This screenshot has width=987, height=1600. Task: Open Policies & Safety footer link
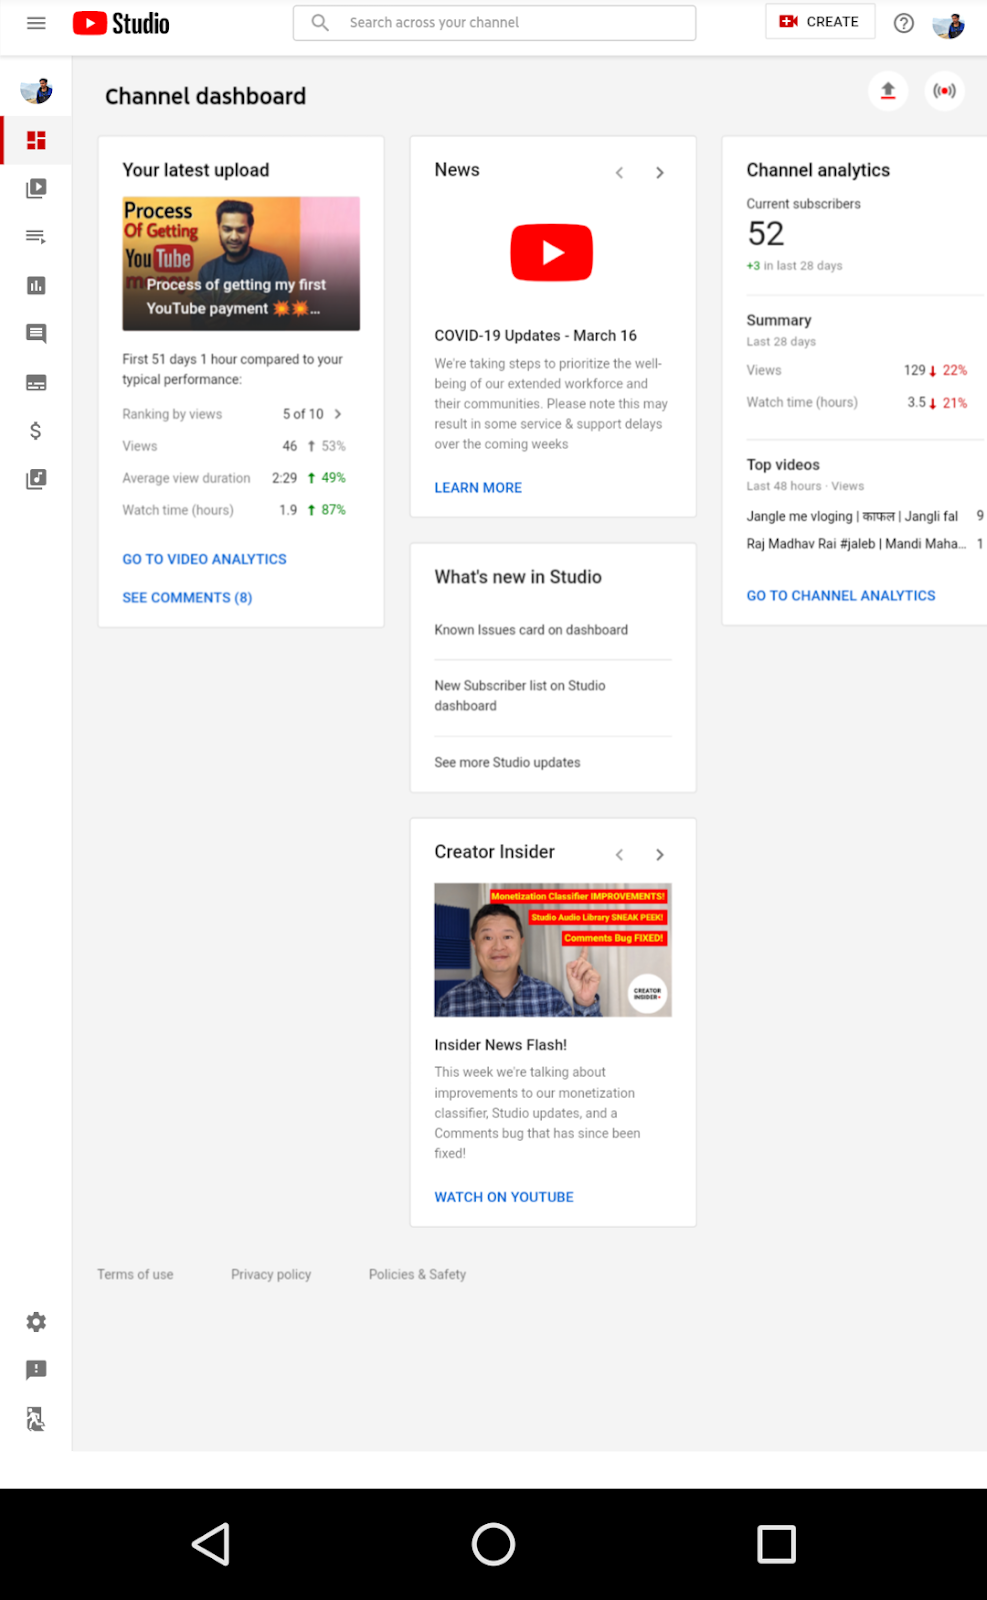click(417, 1274)
